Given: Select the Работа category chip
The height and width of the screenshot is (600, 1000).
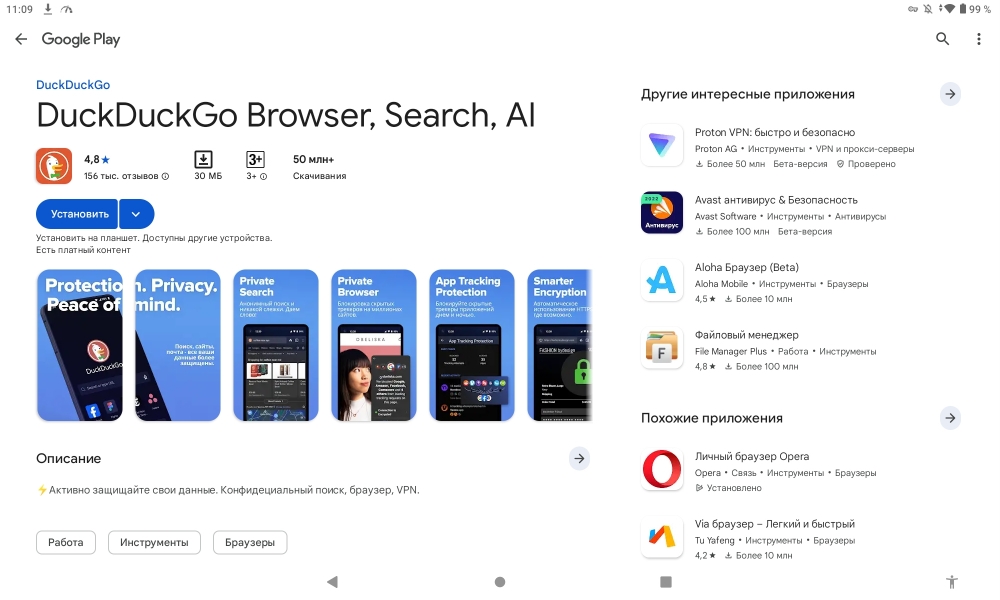Looking at the screenshot, I should point(66,543).
